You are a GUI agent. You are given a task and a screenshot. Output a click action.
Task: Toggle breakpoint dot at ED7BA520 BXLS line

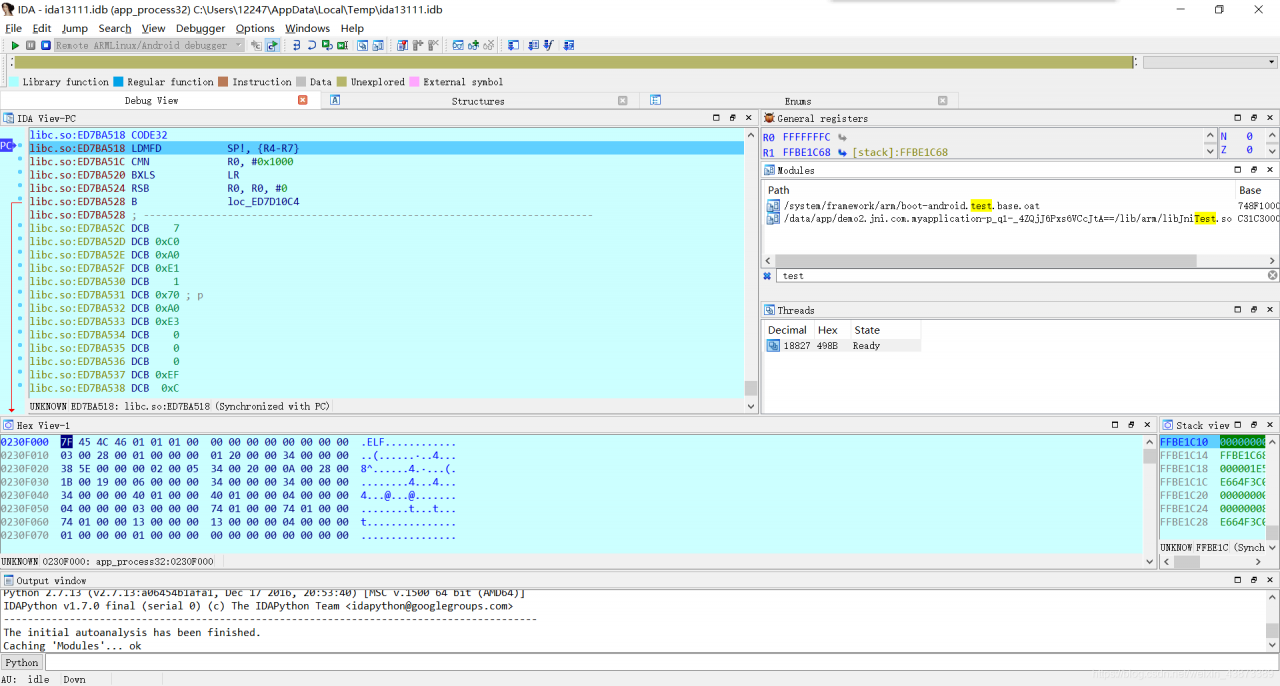[x=20, y=174]
